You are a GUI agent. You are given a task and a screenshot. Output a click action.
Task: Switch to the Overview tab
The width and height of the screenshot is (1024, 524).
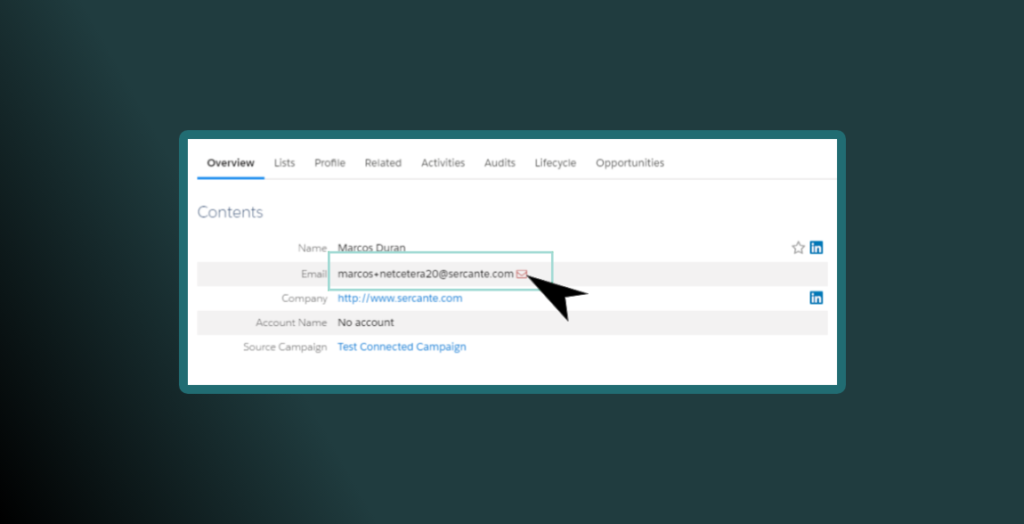[x=230, y=163]
